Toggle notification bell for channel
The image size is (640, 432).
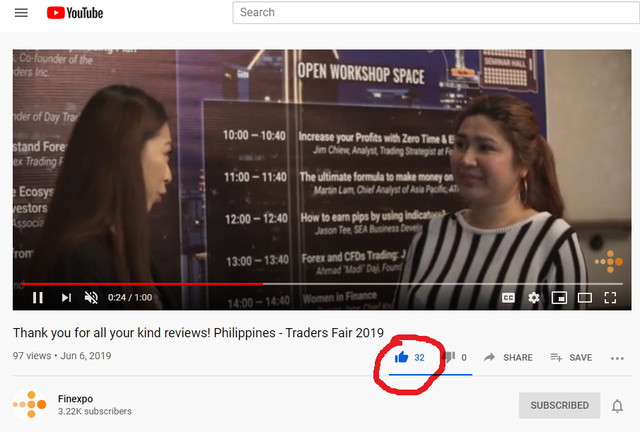(x=617, y=406)
